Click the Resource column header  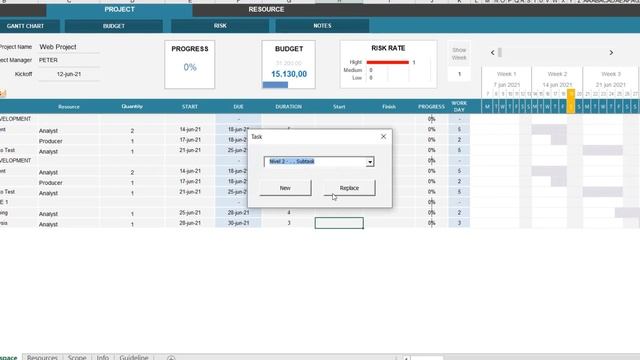click(x=69, y=107)
